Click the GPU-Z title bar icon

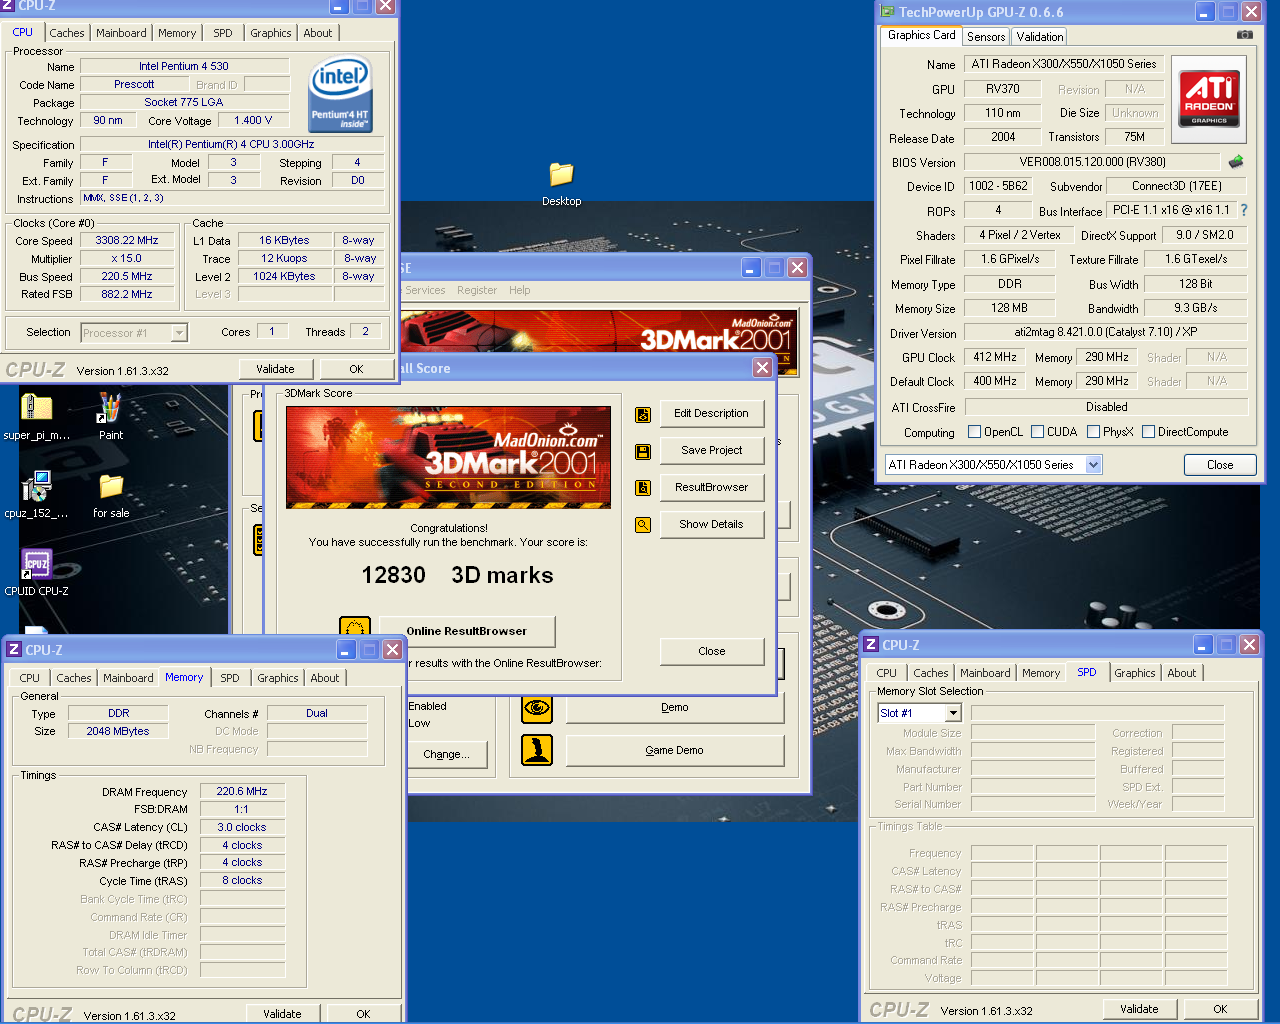pyautogui.click(x=887, y=12)
